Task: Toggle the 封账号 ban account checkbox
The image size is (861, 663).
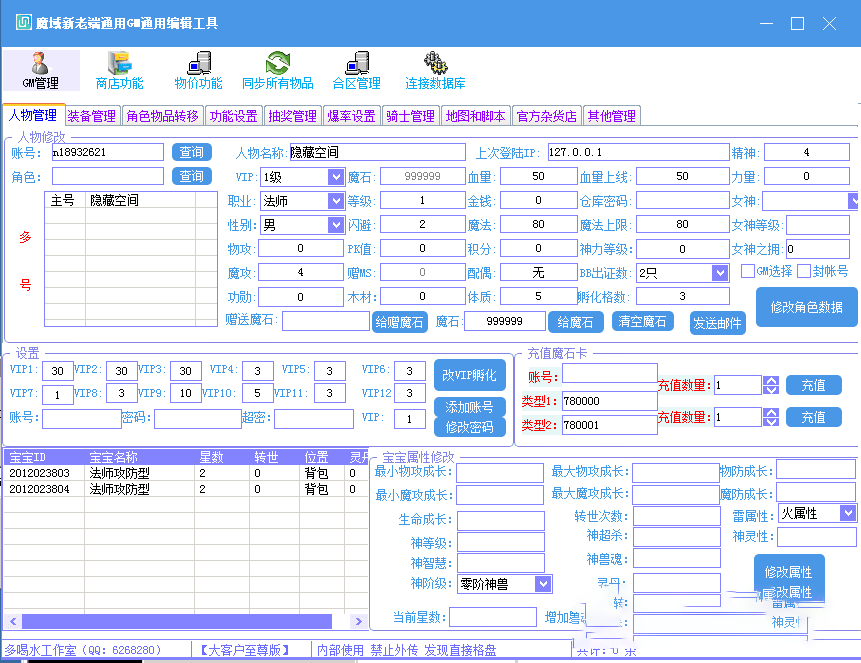Action: click(x=803, y=271)
